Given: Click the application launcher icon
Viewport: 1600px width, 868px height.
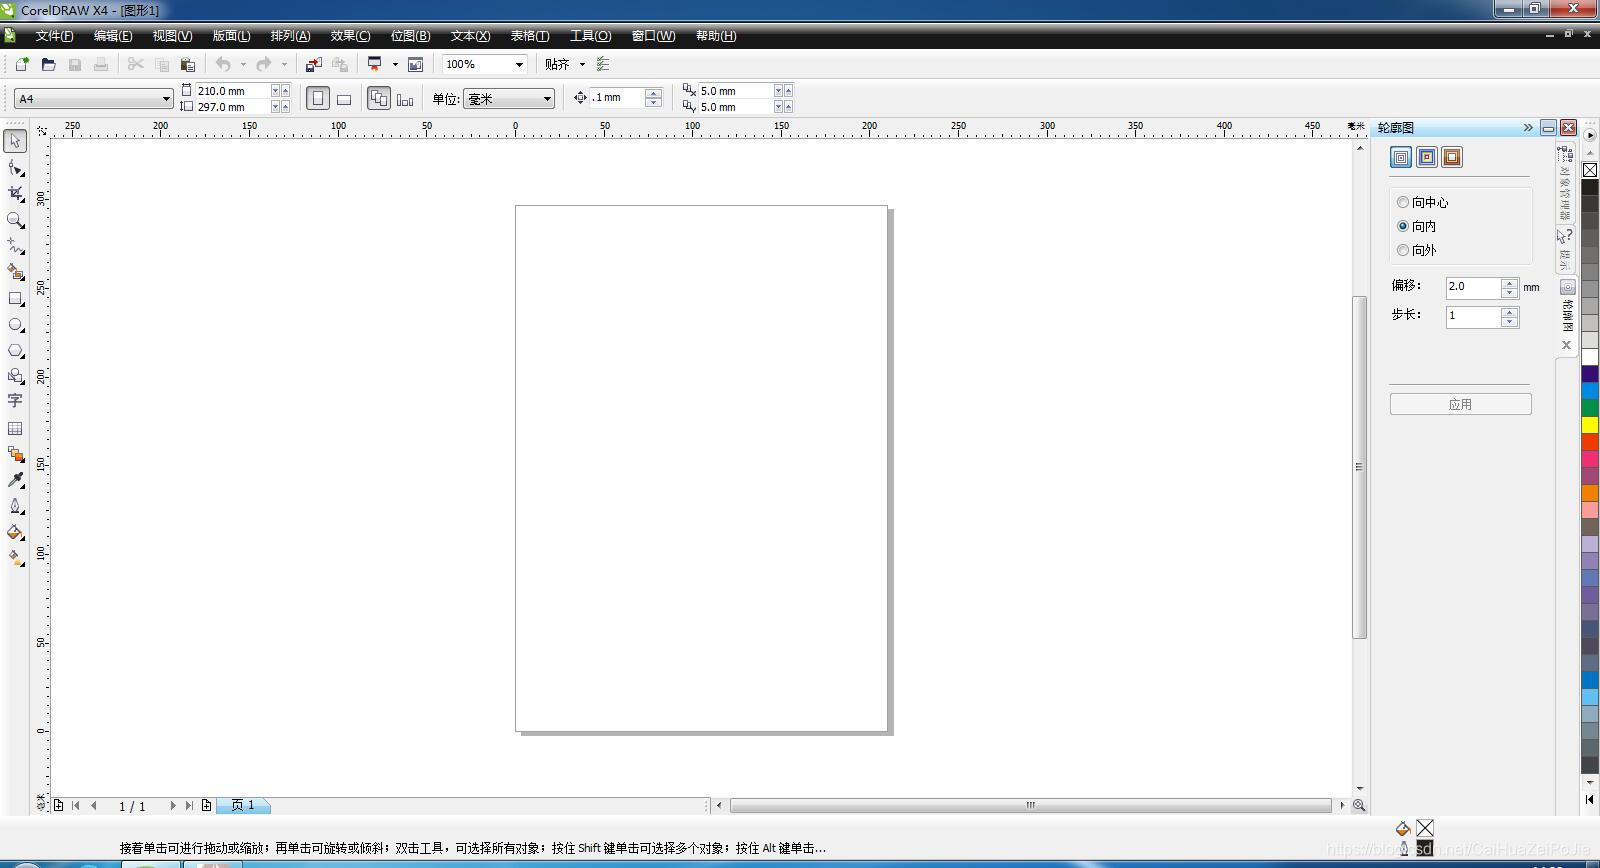Looking at the screenshot, I should [x=375, y=64].
